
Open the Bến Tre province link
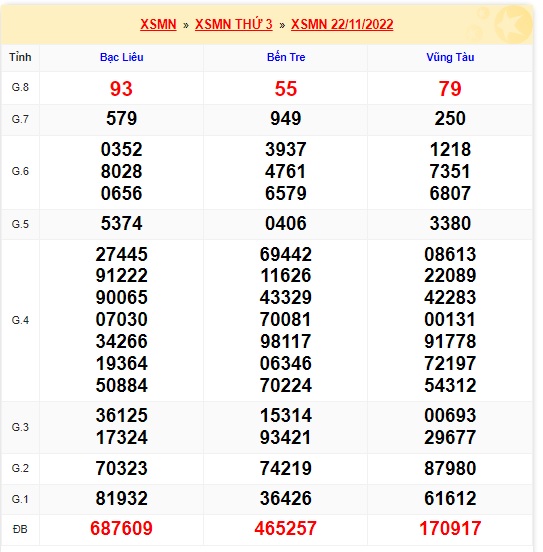tap(286, 57)
